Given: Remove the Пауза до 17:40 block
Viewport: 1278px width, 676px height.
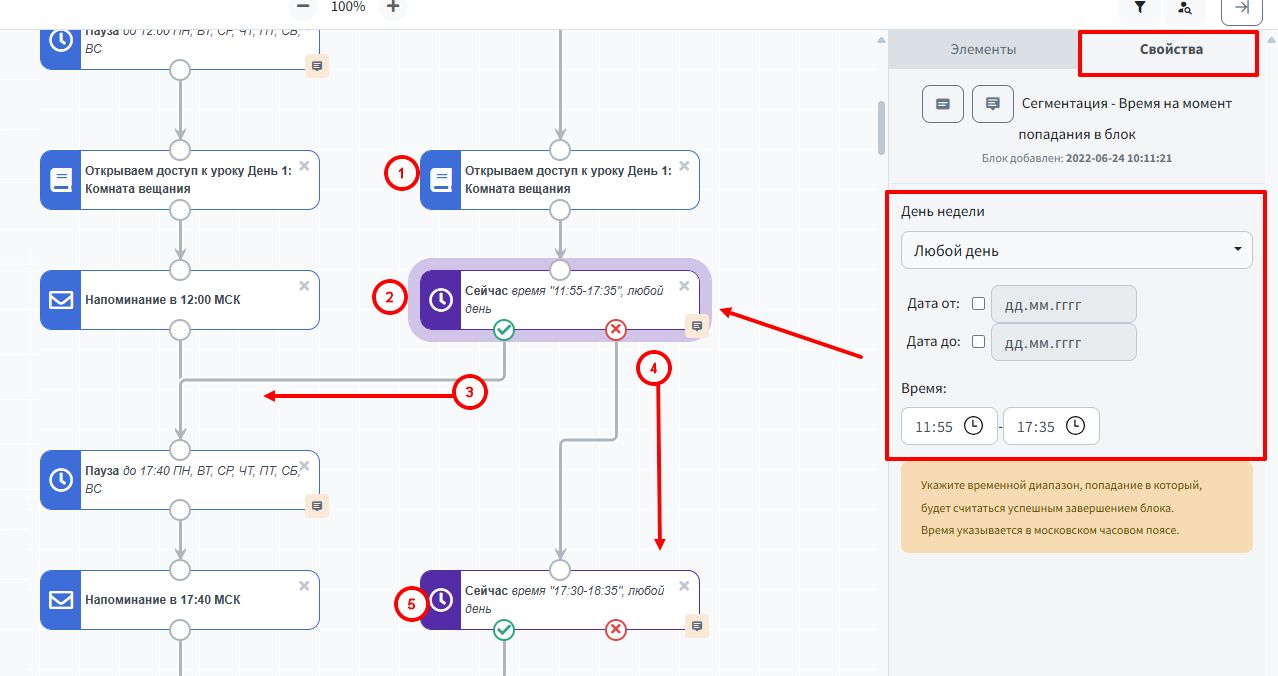Looking at the screenshot, I should 304,466.
